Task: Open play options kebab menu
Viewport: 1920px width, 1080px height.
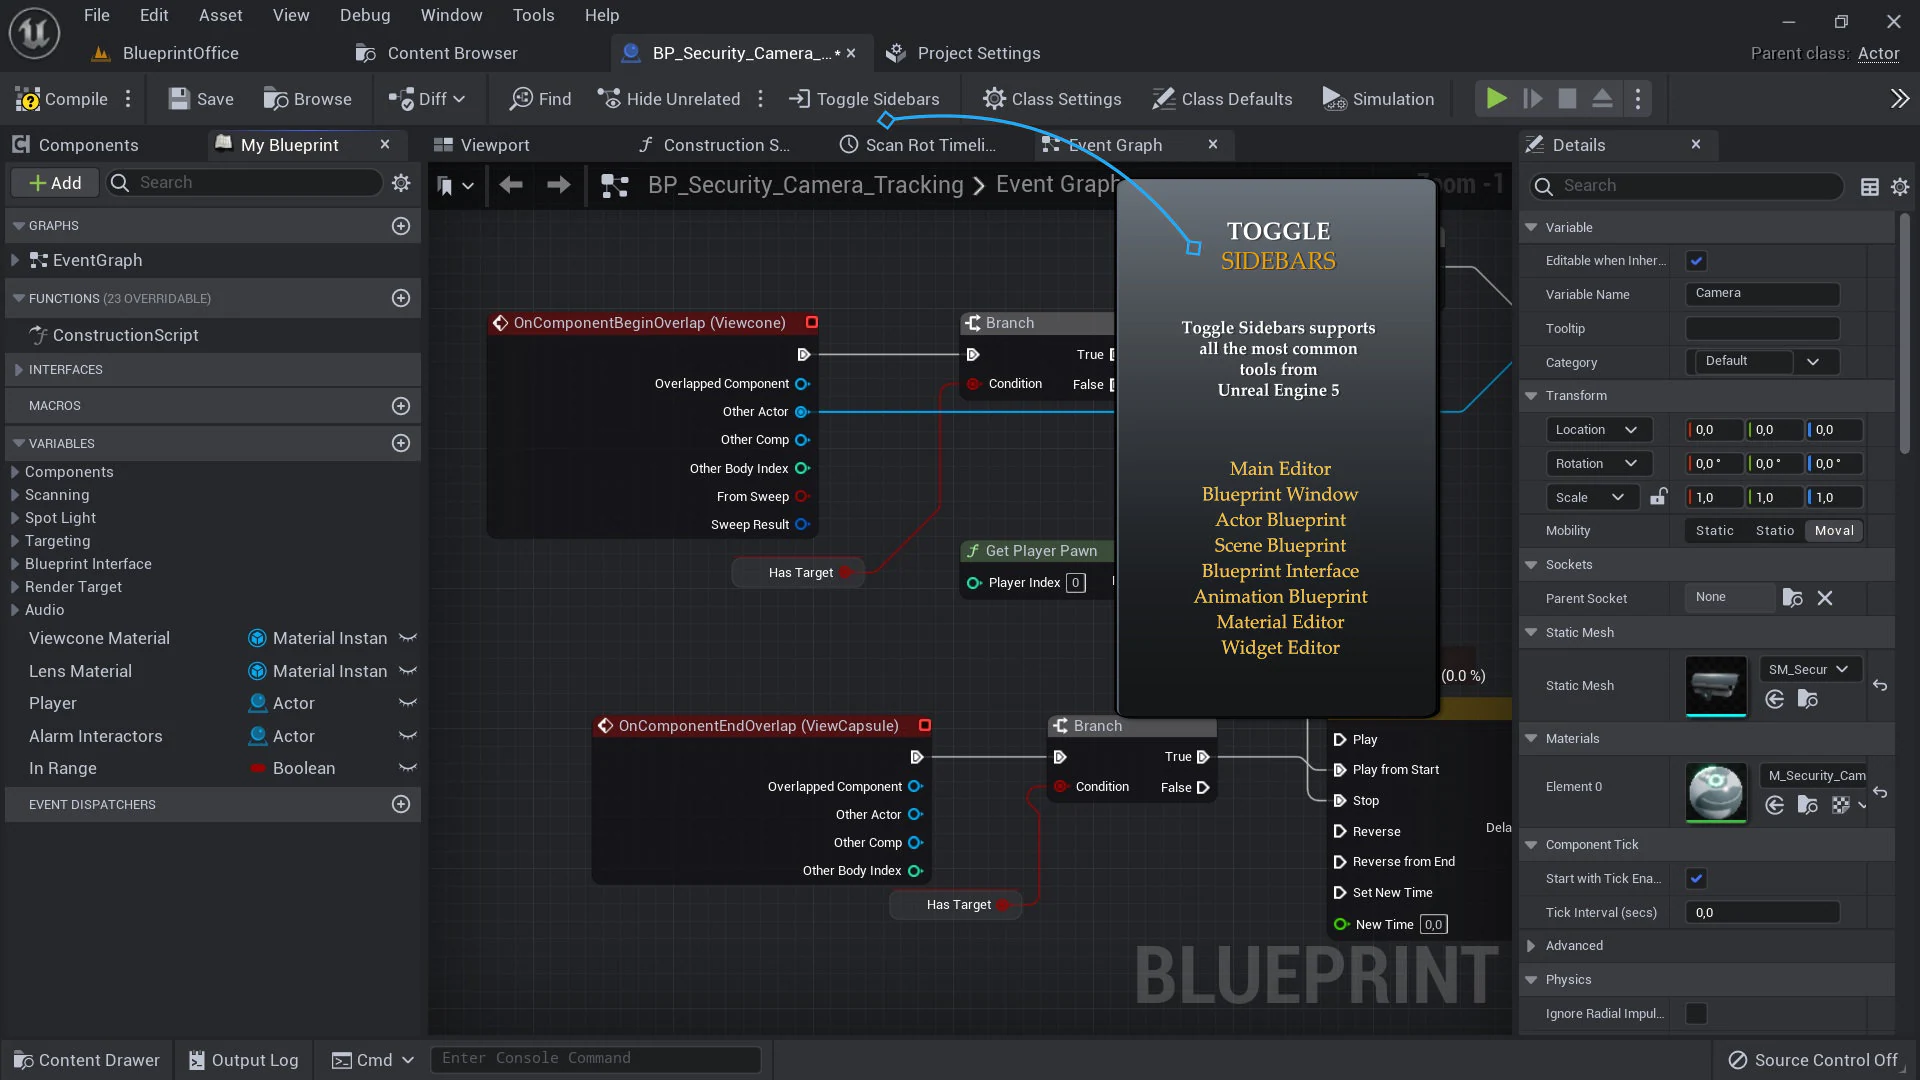Action: (x=1637, y=99)
